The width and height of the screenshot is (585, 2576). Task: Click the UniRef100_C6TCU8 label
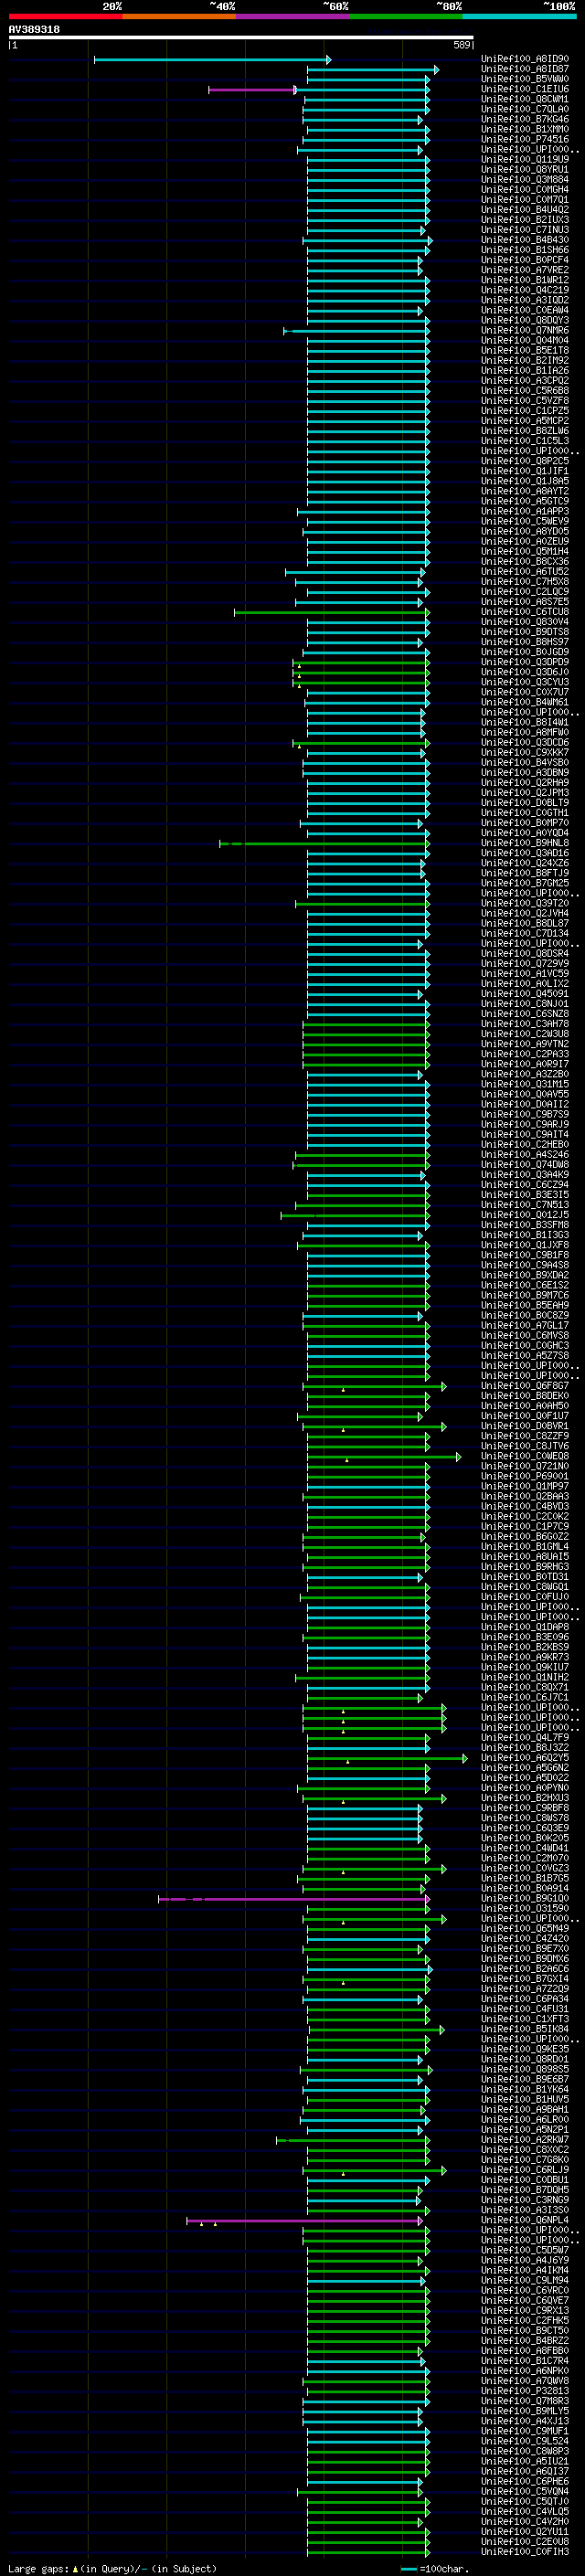pos(525,611)
